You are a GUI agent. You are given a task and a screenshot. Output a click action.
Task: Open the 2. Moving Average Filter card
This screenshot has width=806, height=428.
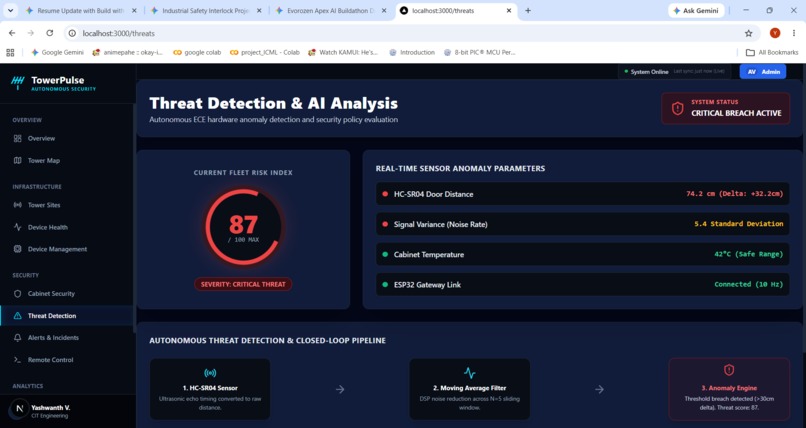click(x=469, y=389)
